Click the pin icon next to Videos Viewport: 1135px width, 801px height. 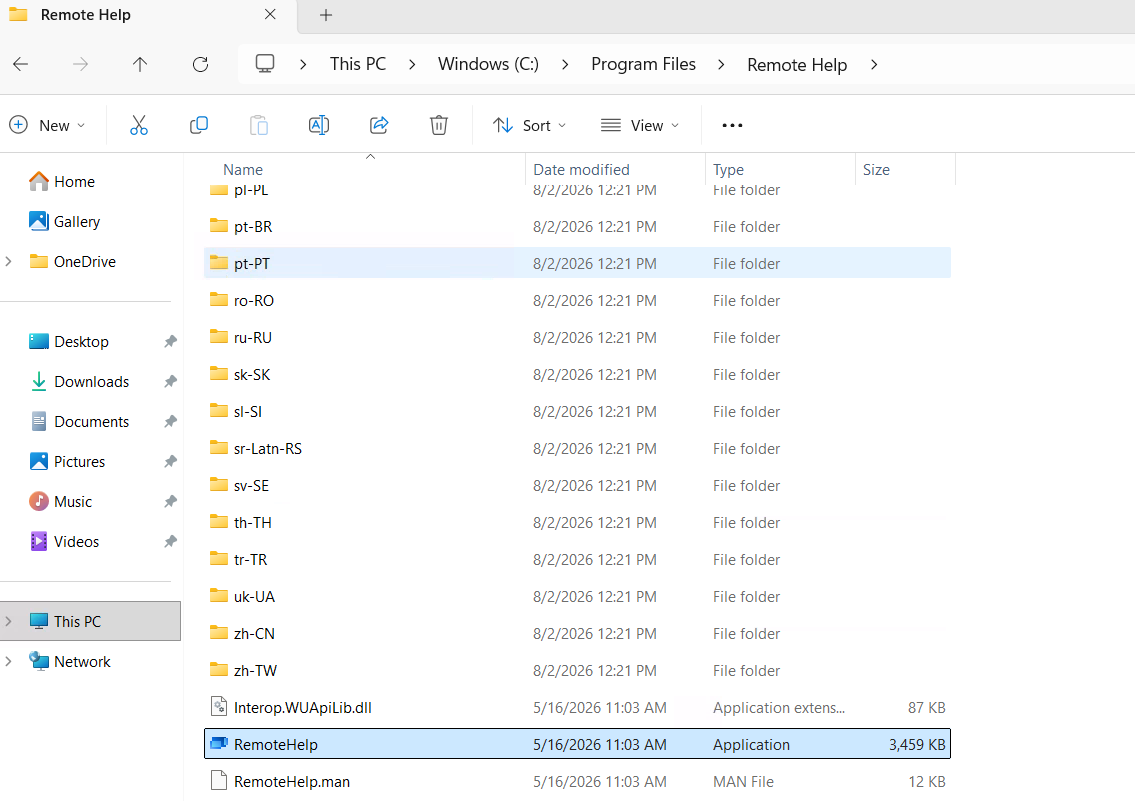click(x=170, y=541)
